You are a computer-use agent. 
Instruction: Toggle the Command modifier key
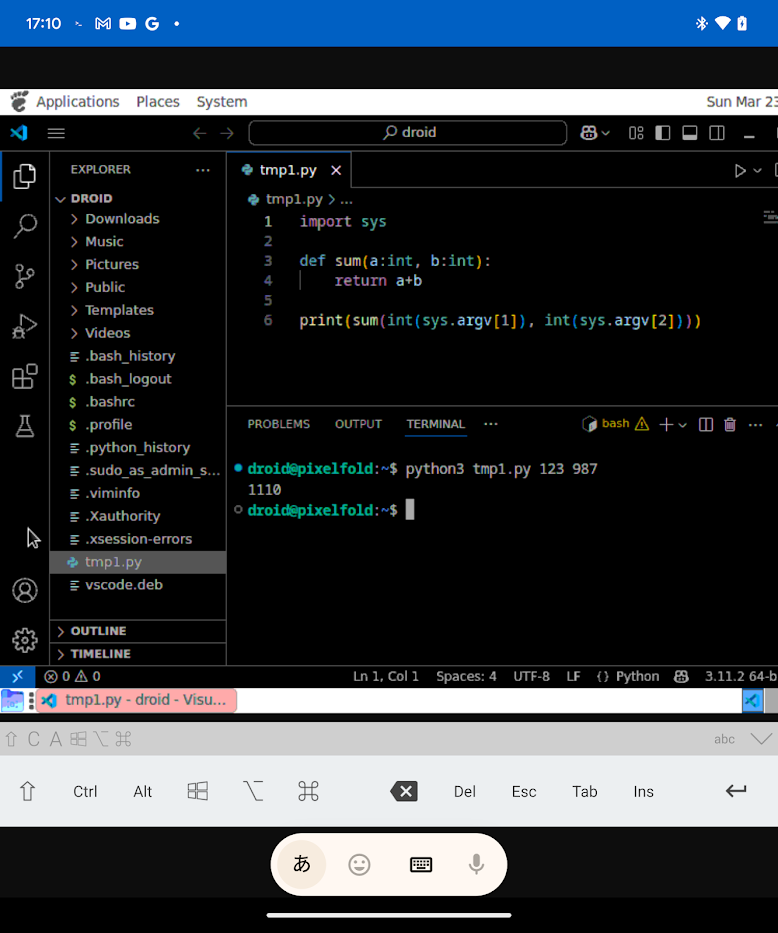click(x=308, y=791)
